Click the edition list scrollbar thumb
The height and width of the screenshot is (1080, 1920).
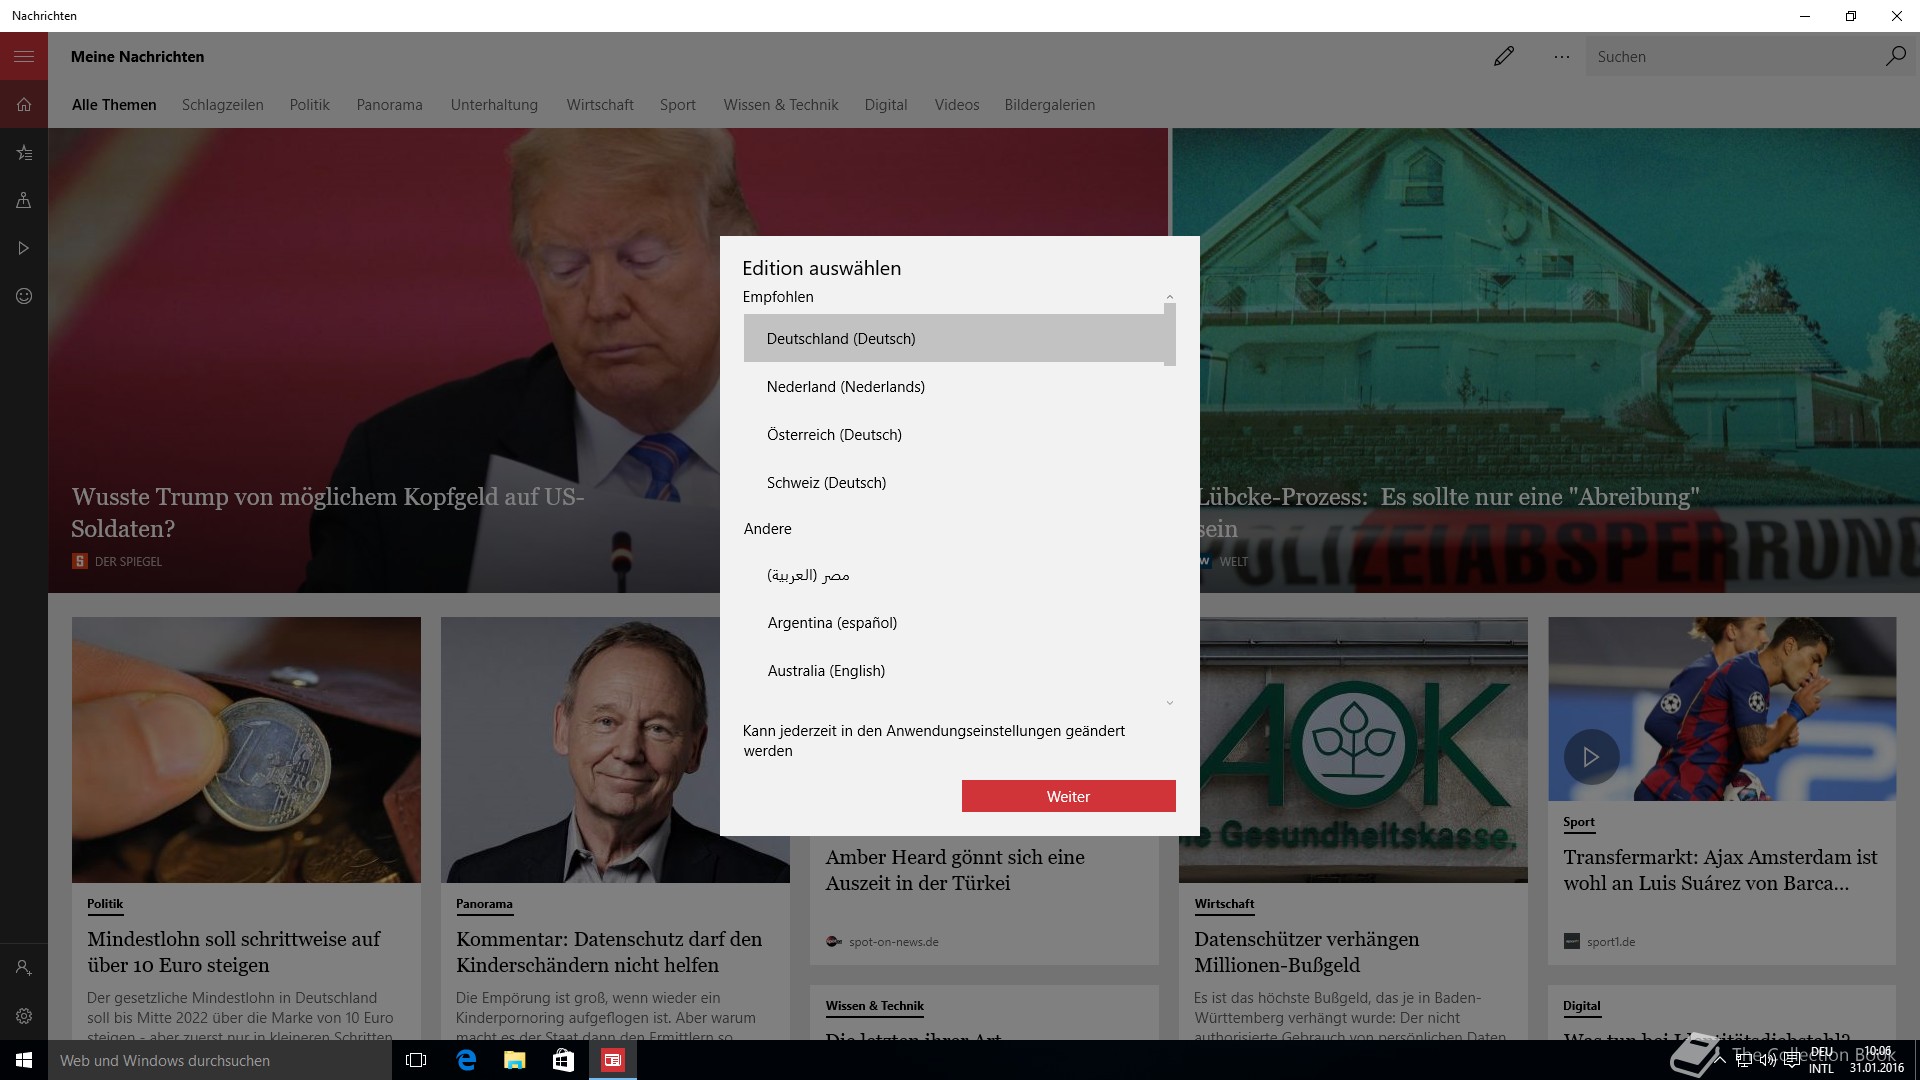(x=1169, y=335)
